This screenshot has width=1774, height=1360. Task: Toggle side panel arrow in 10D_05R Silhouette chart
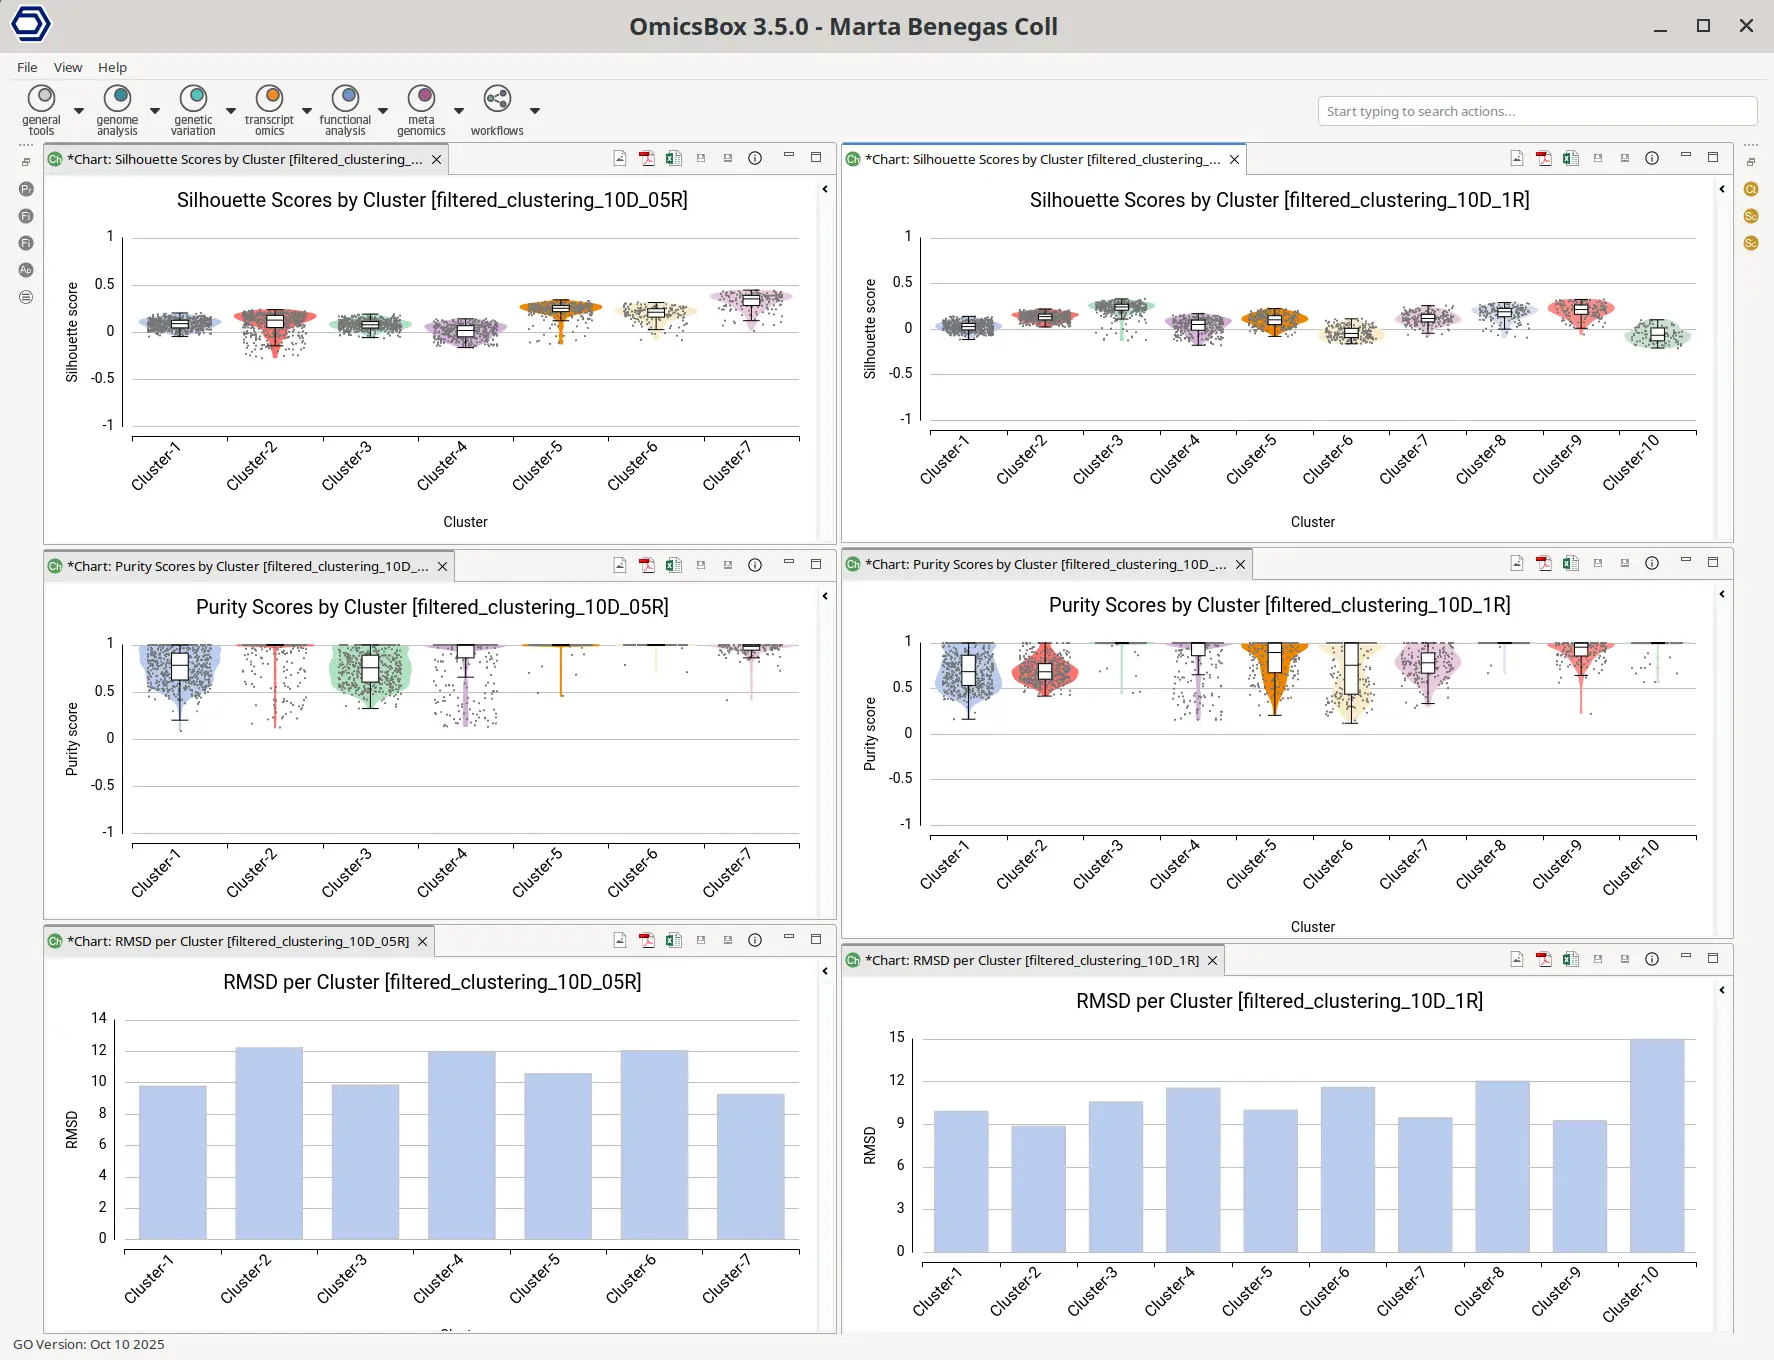(x=825, y=189)
